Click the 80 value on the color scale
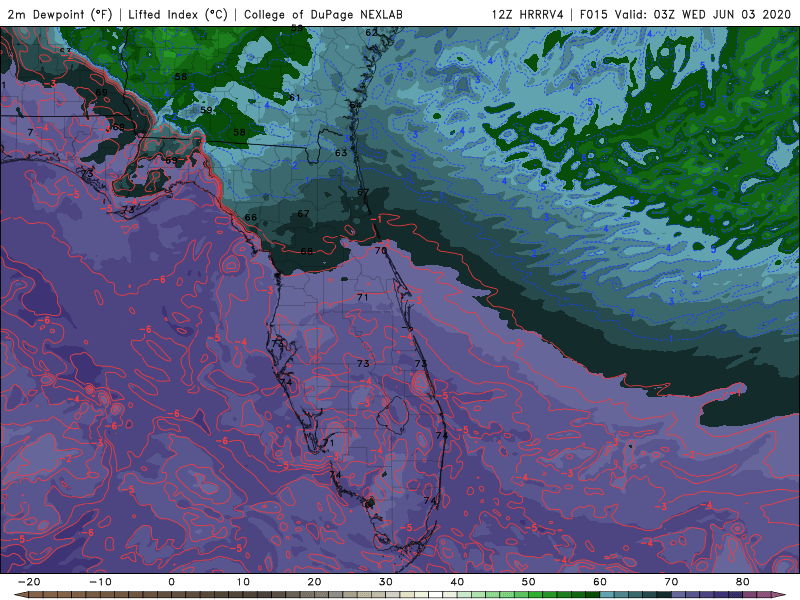Image resolution: width=800 pixels, height=600 pixels. pos(743,582)
